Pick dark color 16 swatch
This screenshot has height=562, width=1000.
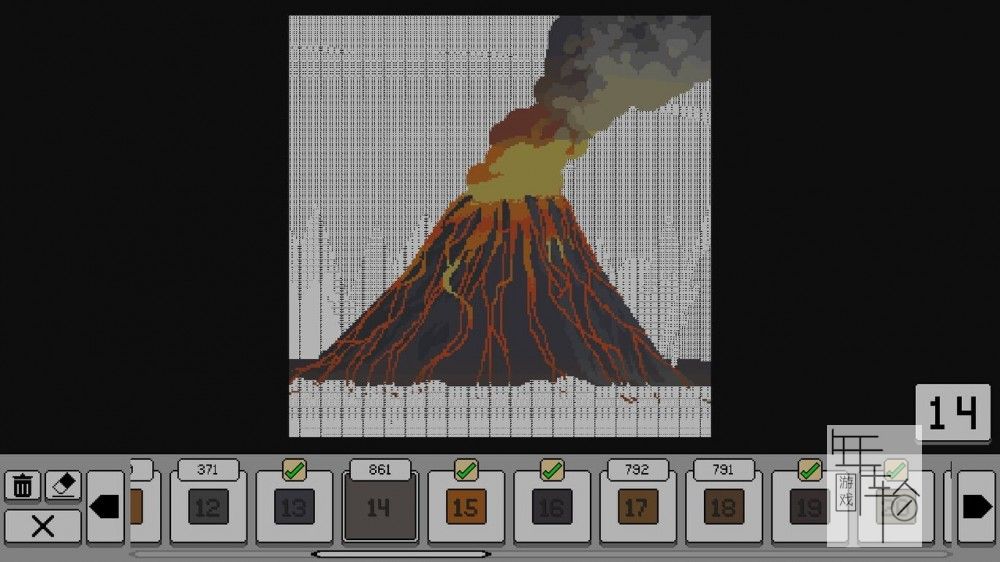pos(551,507)
